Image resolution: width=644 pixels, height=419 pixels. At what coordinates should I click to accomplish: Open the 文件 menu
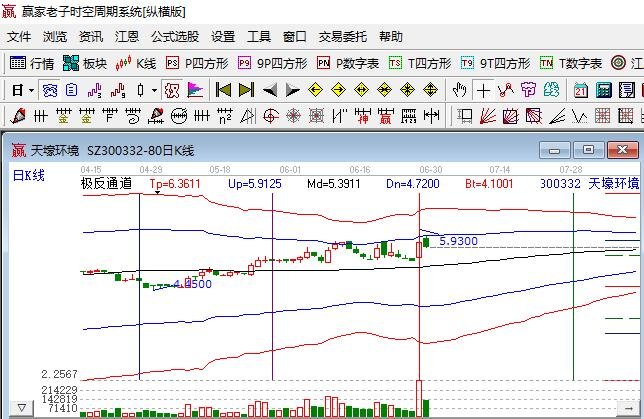[x=19, y=37]
